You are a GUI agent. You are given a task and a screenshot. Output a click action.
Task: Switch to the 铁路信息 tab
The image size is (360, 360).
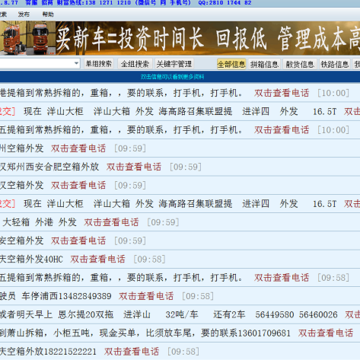[335, 64]
